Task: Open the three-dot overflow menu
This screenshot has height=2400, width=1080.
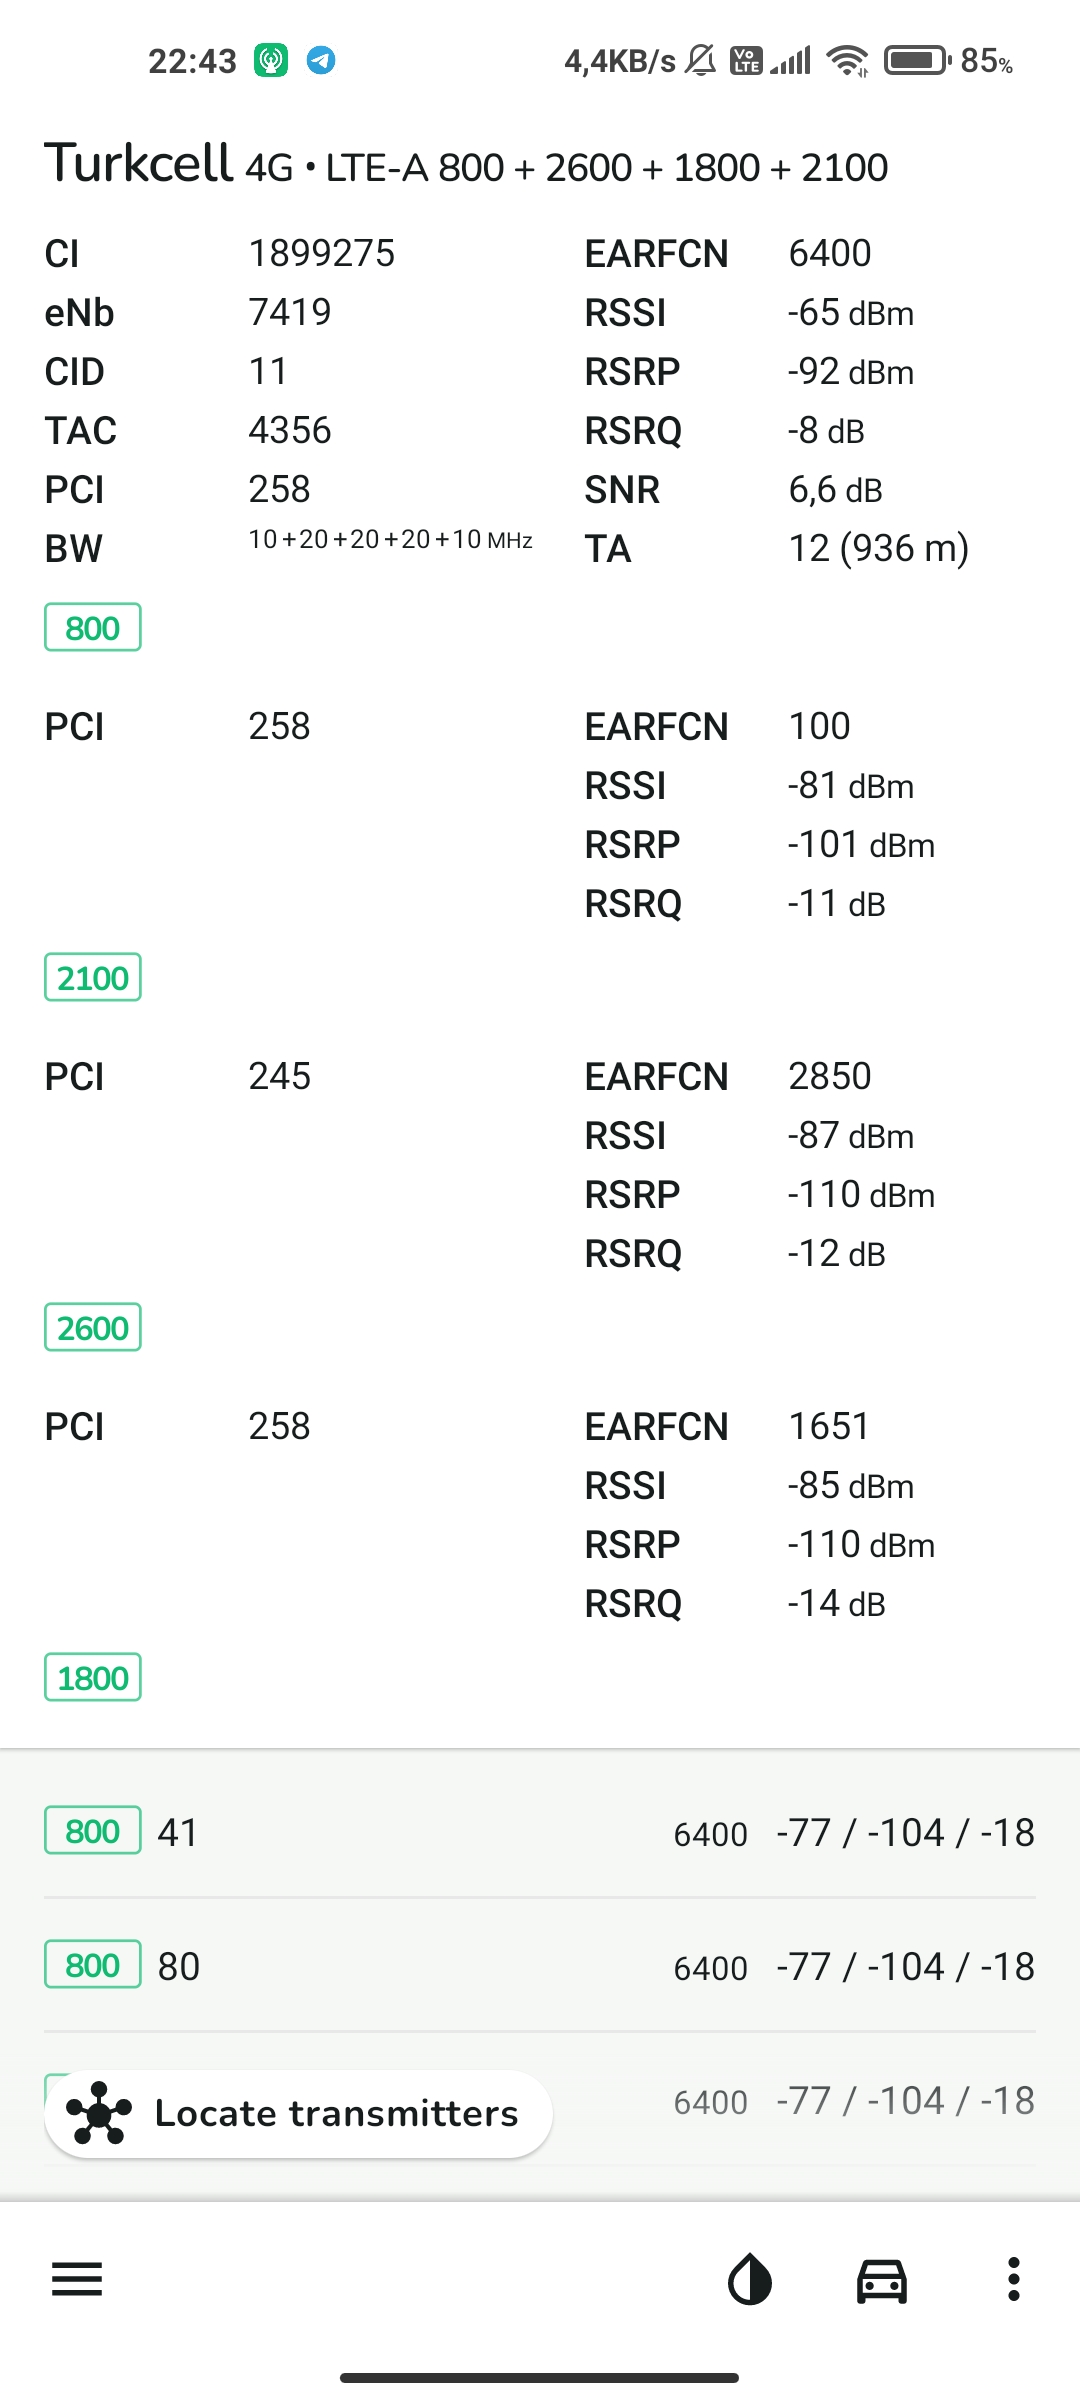Action: pos(1013,2280)
